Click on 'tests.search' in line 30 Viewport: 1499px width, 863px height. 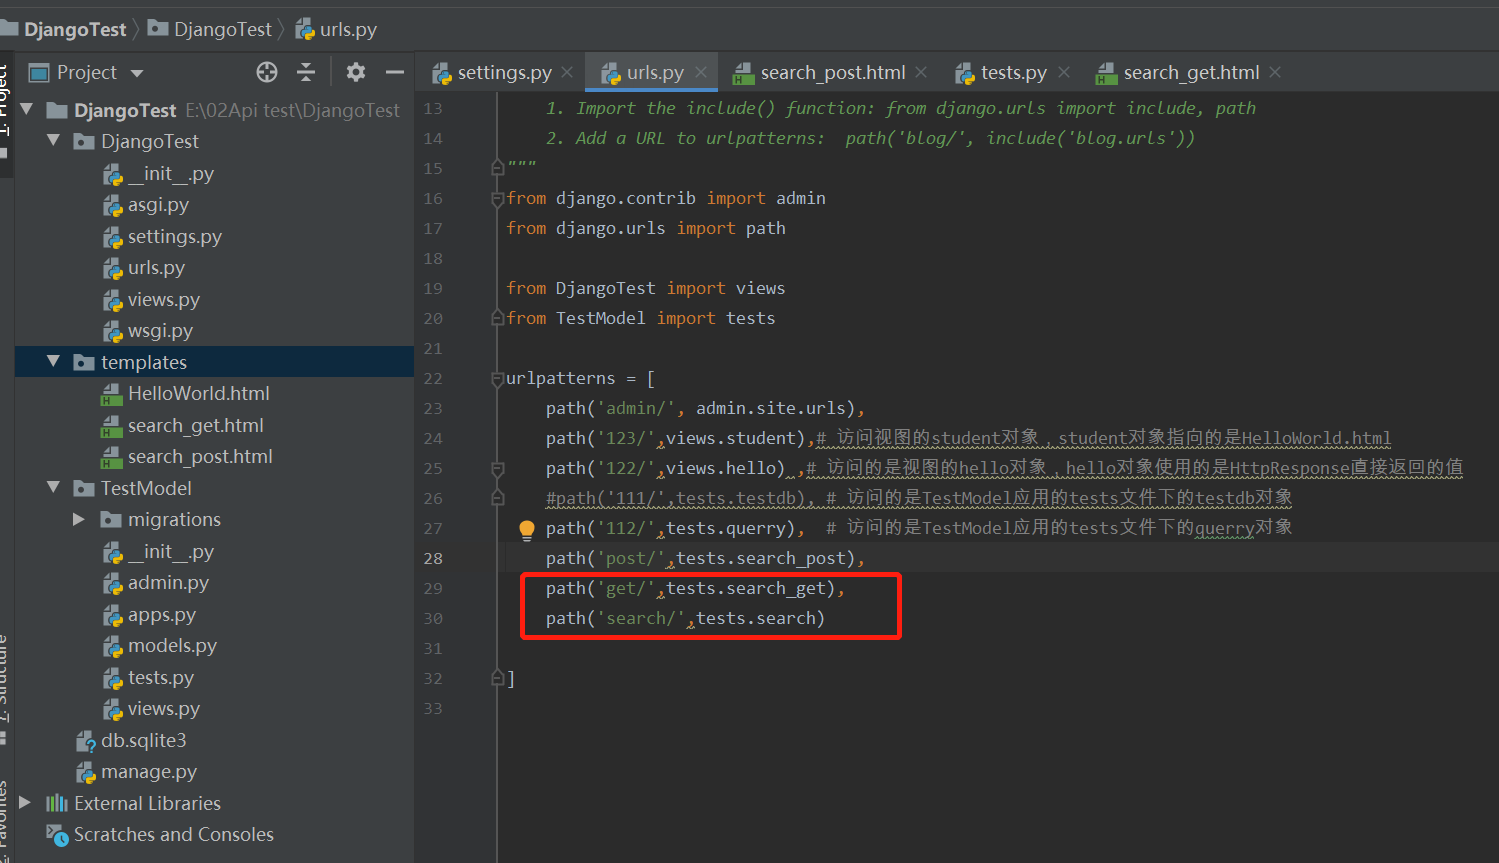click(x=755, y=618)
